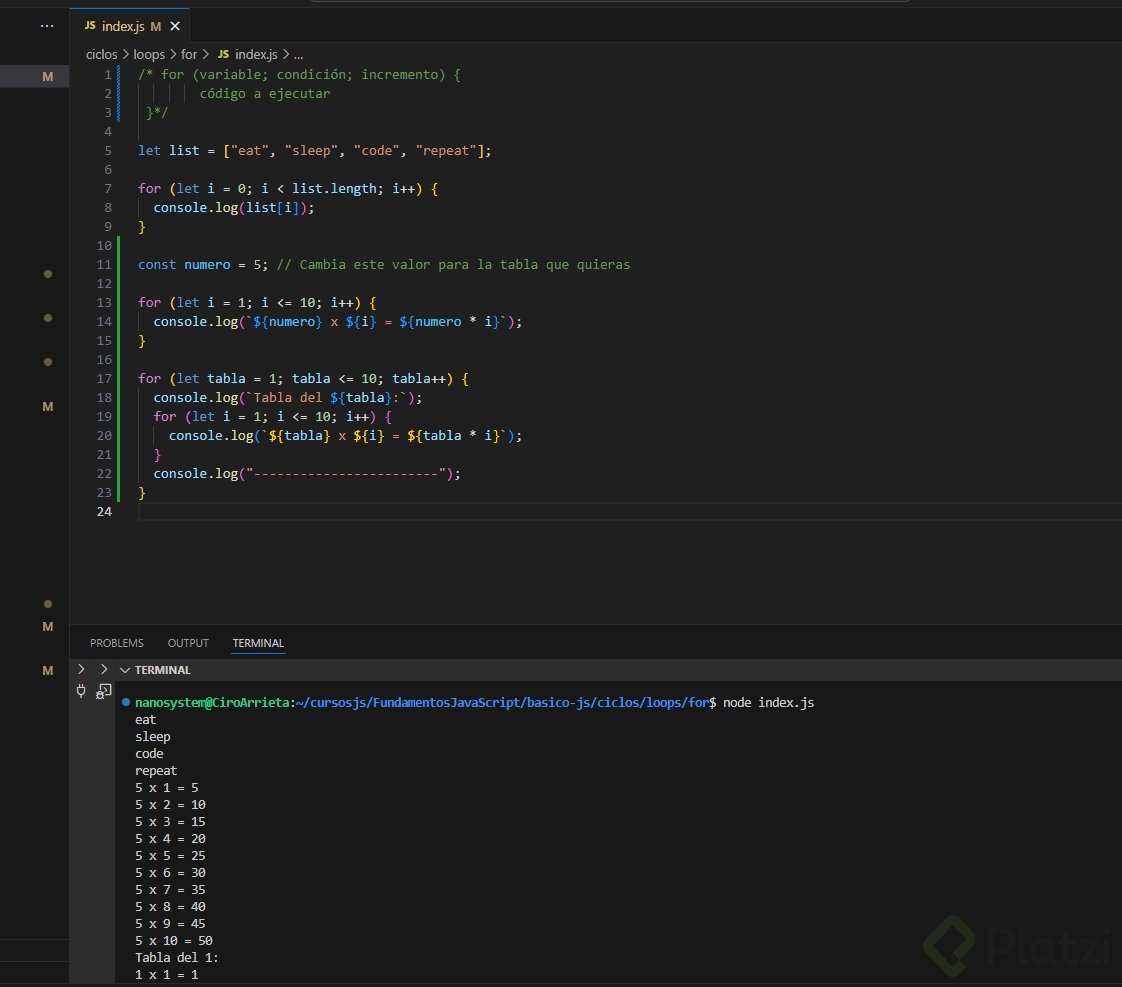Viewport: 1122px width, 987px height.
Task: Click the green change bar beside line 17
Action: pos(118,379)
